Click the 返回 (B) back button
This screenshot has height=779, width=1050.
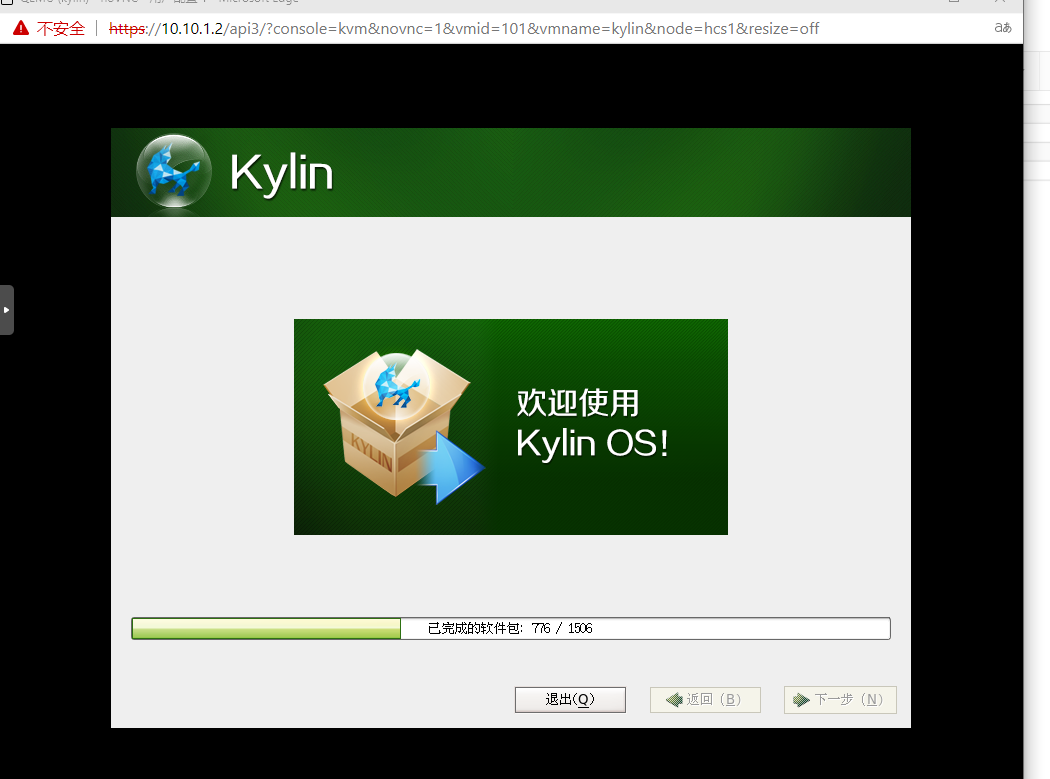click(x=705, y=699)
